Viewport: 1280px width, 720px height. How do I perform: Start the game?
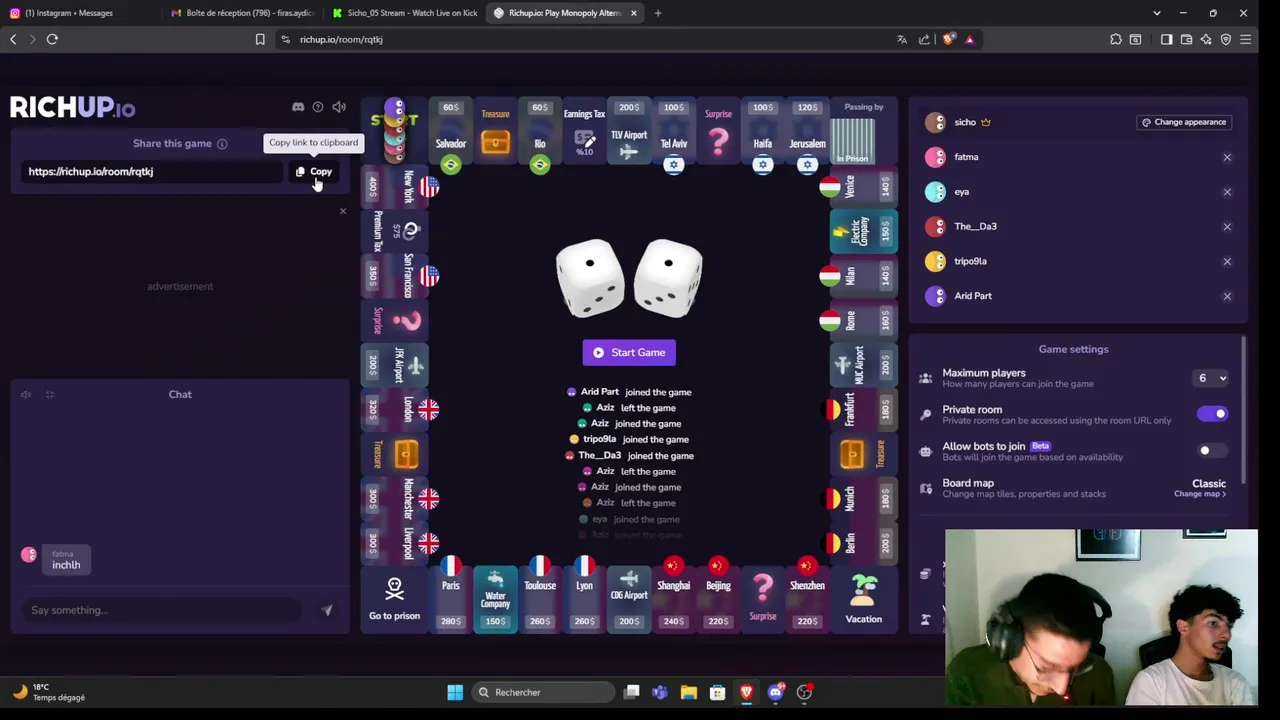click(629, 352)
